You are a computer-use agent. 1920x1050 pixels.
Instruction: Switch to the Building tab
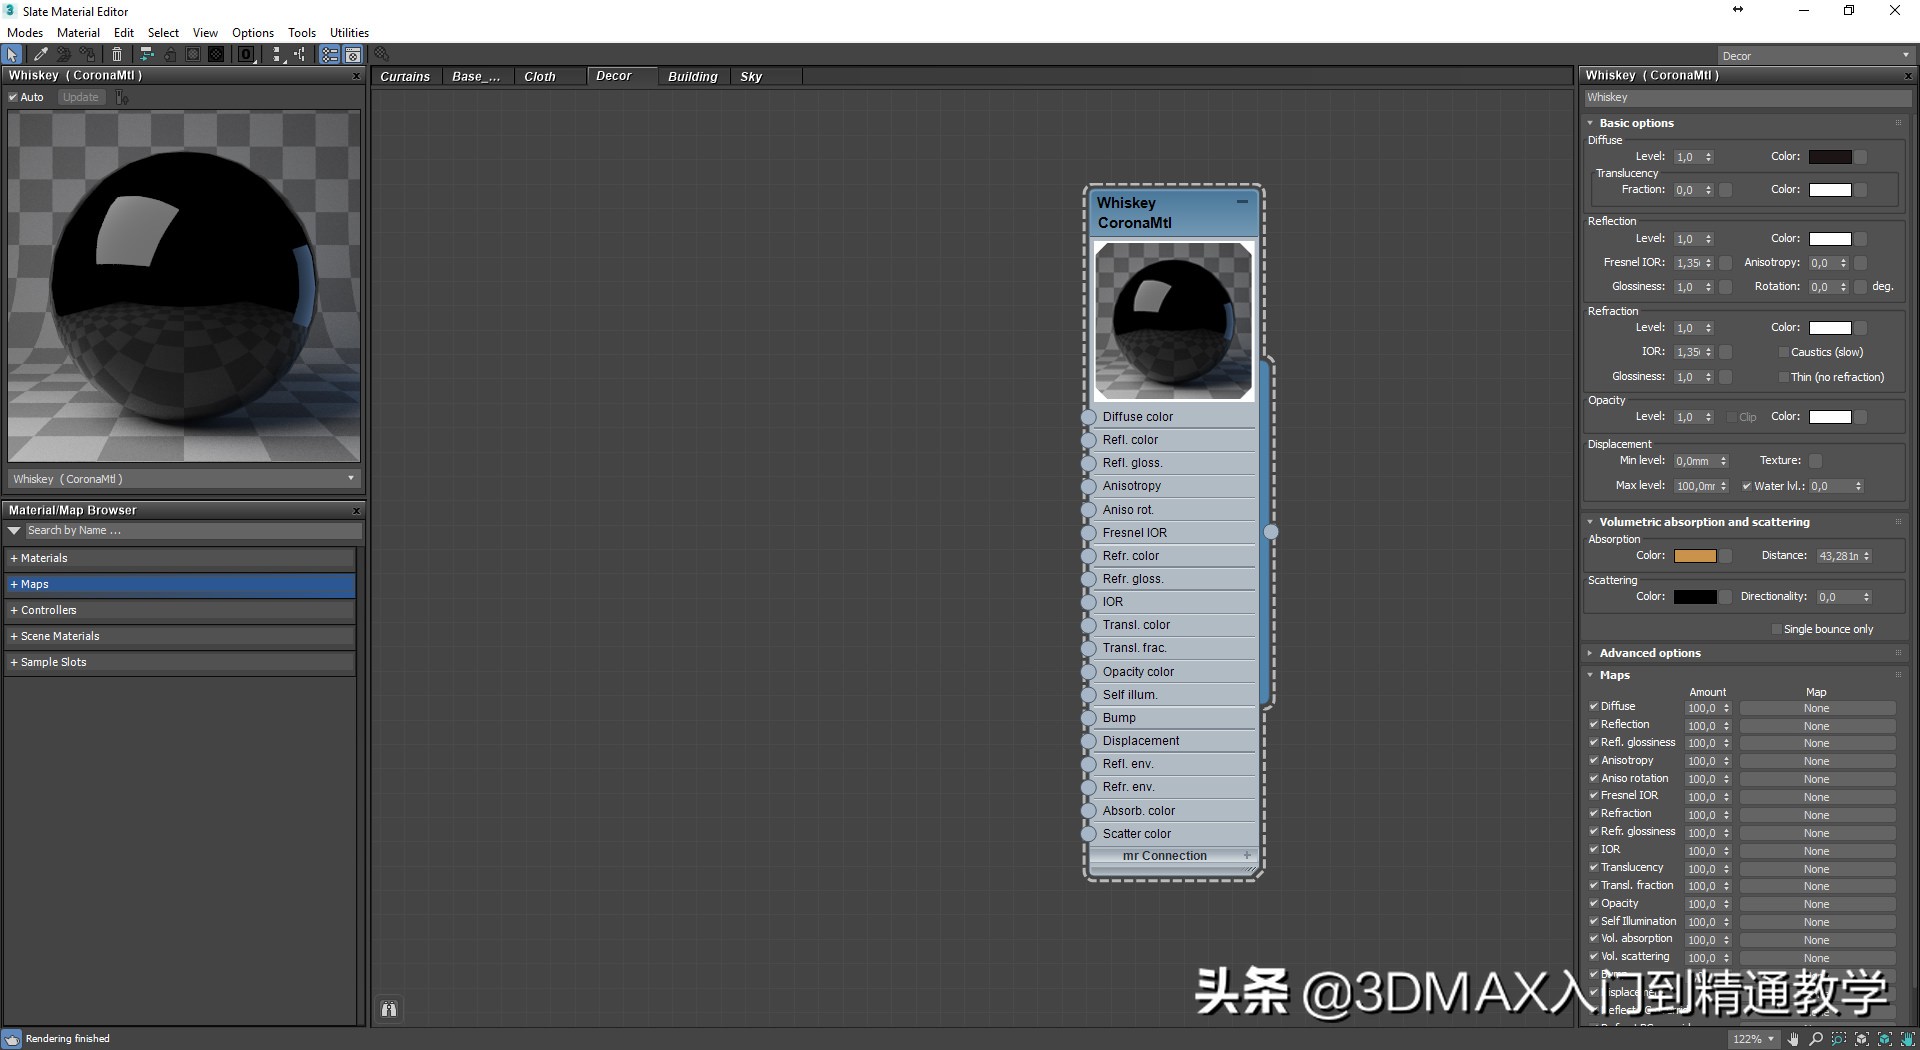[693, 76]
